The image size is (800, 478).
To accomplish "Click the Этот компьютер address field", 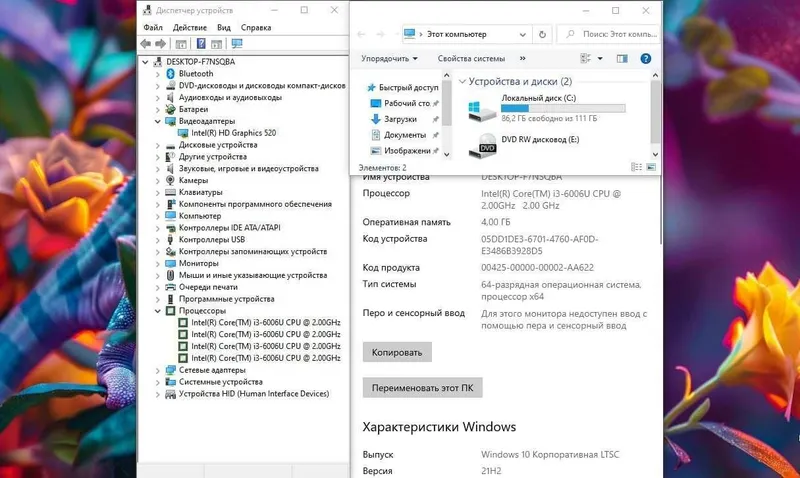I will pyautogui.click(x=467, y=34).
